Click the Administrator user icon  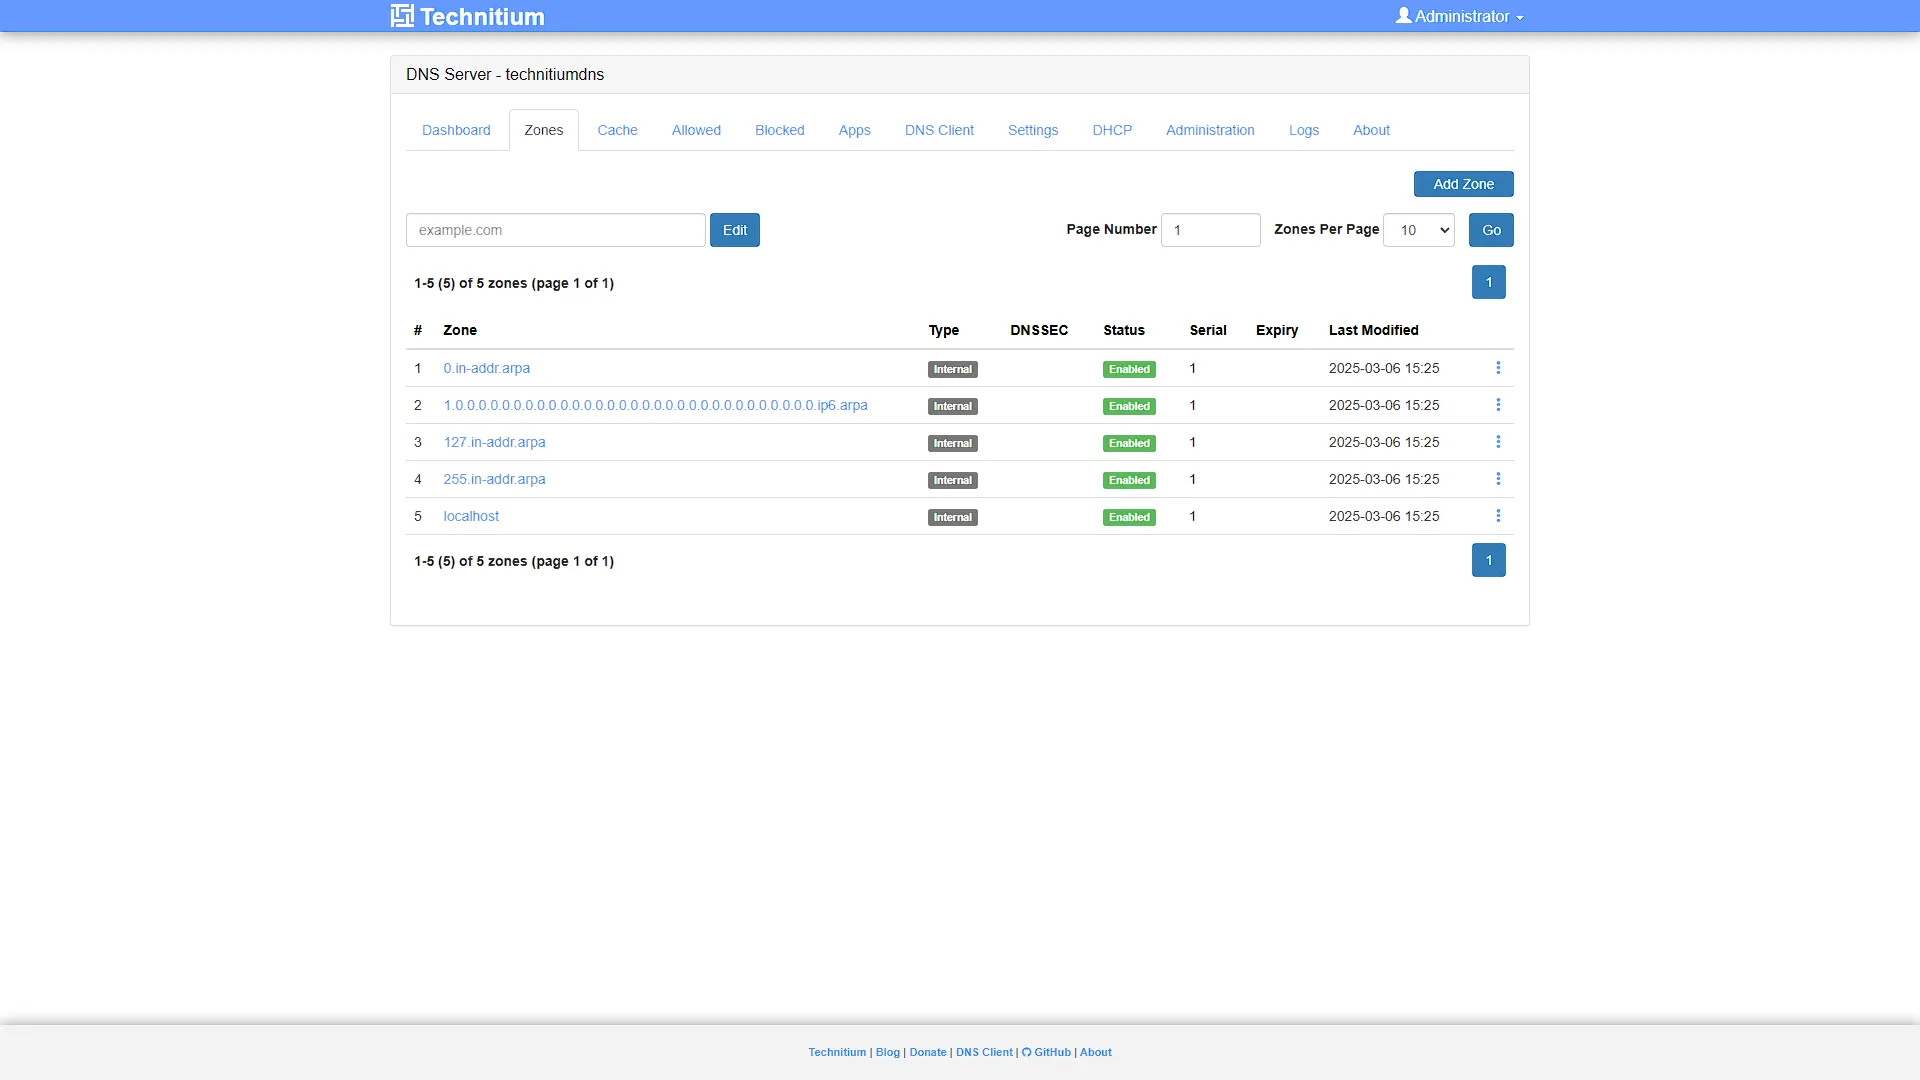(x=1404, y=15)
